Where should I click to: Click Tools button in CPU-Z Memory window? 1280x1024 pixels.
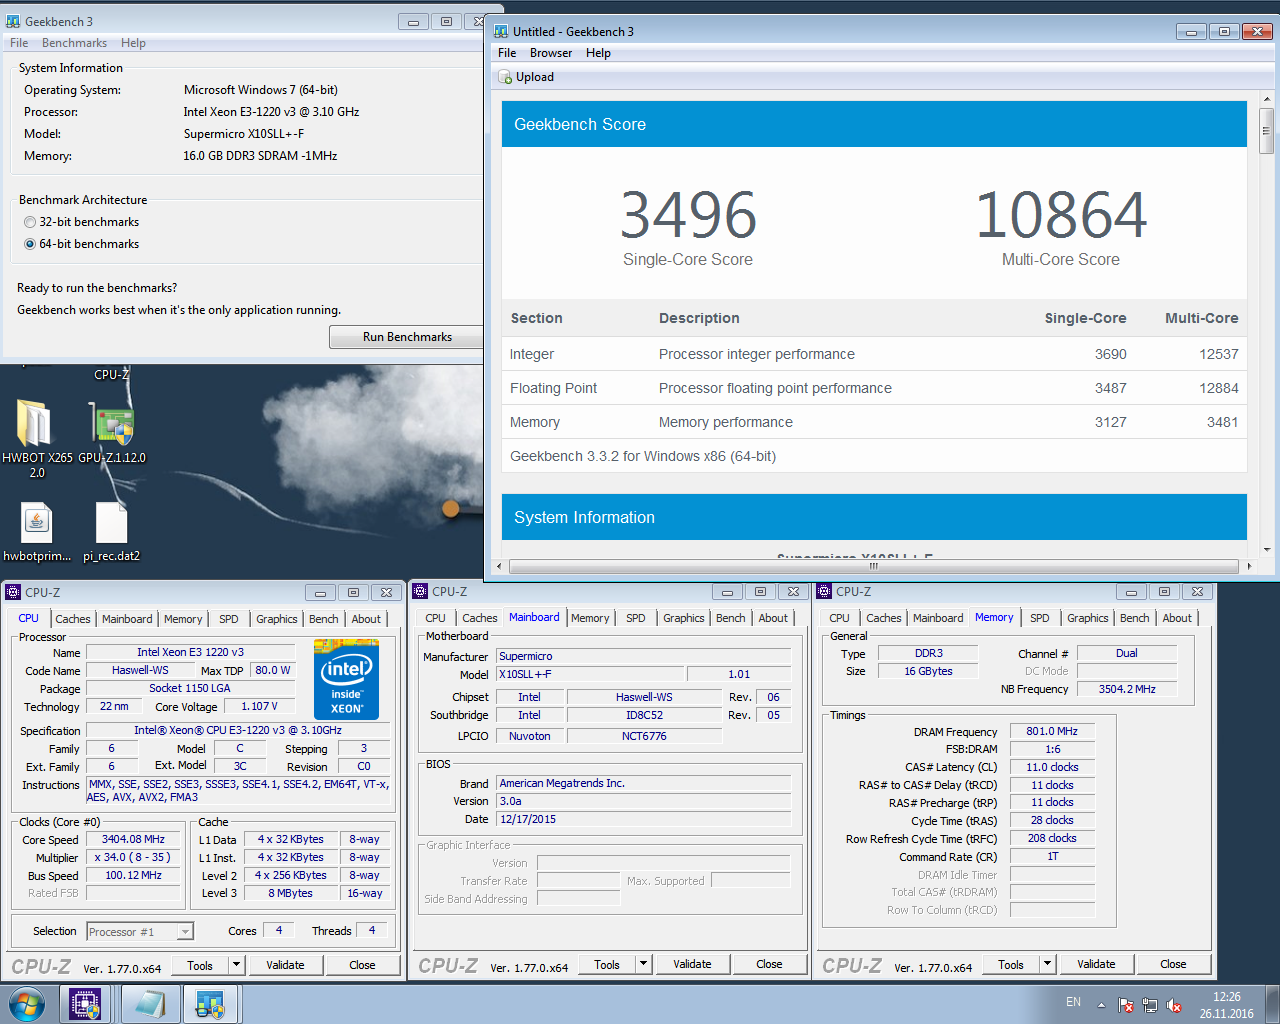(x=1011, y=964)
